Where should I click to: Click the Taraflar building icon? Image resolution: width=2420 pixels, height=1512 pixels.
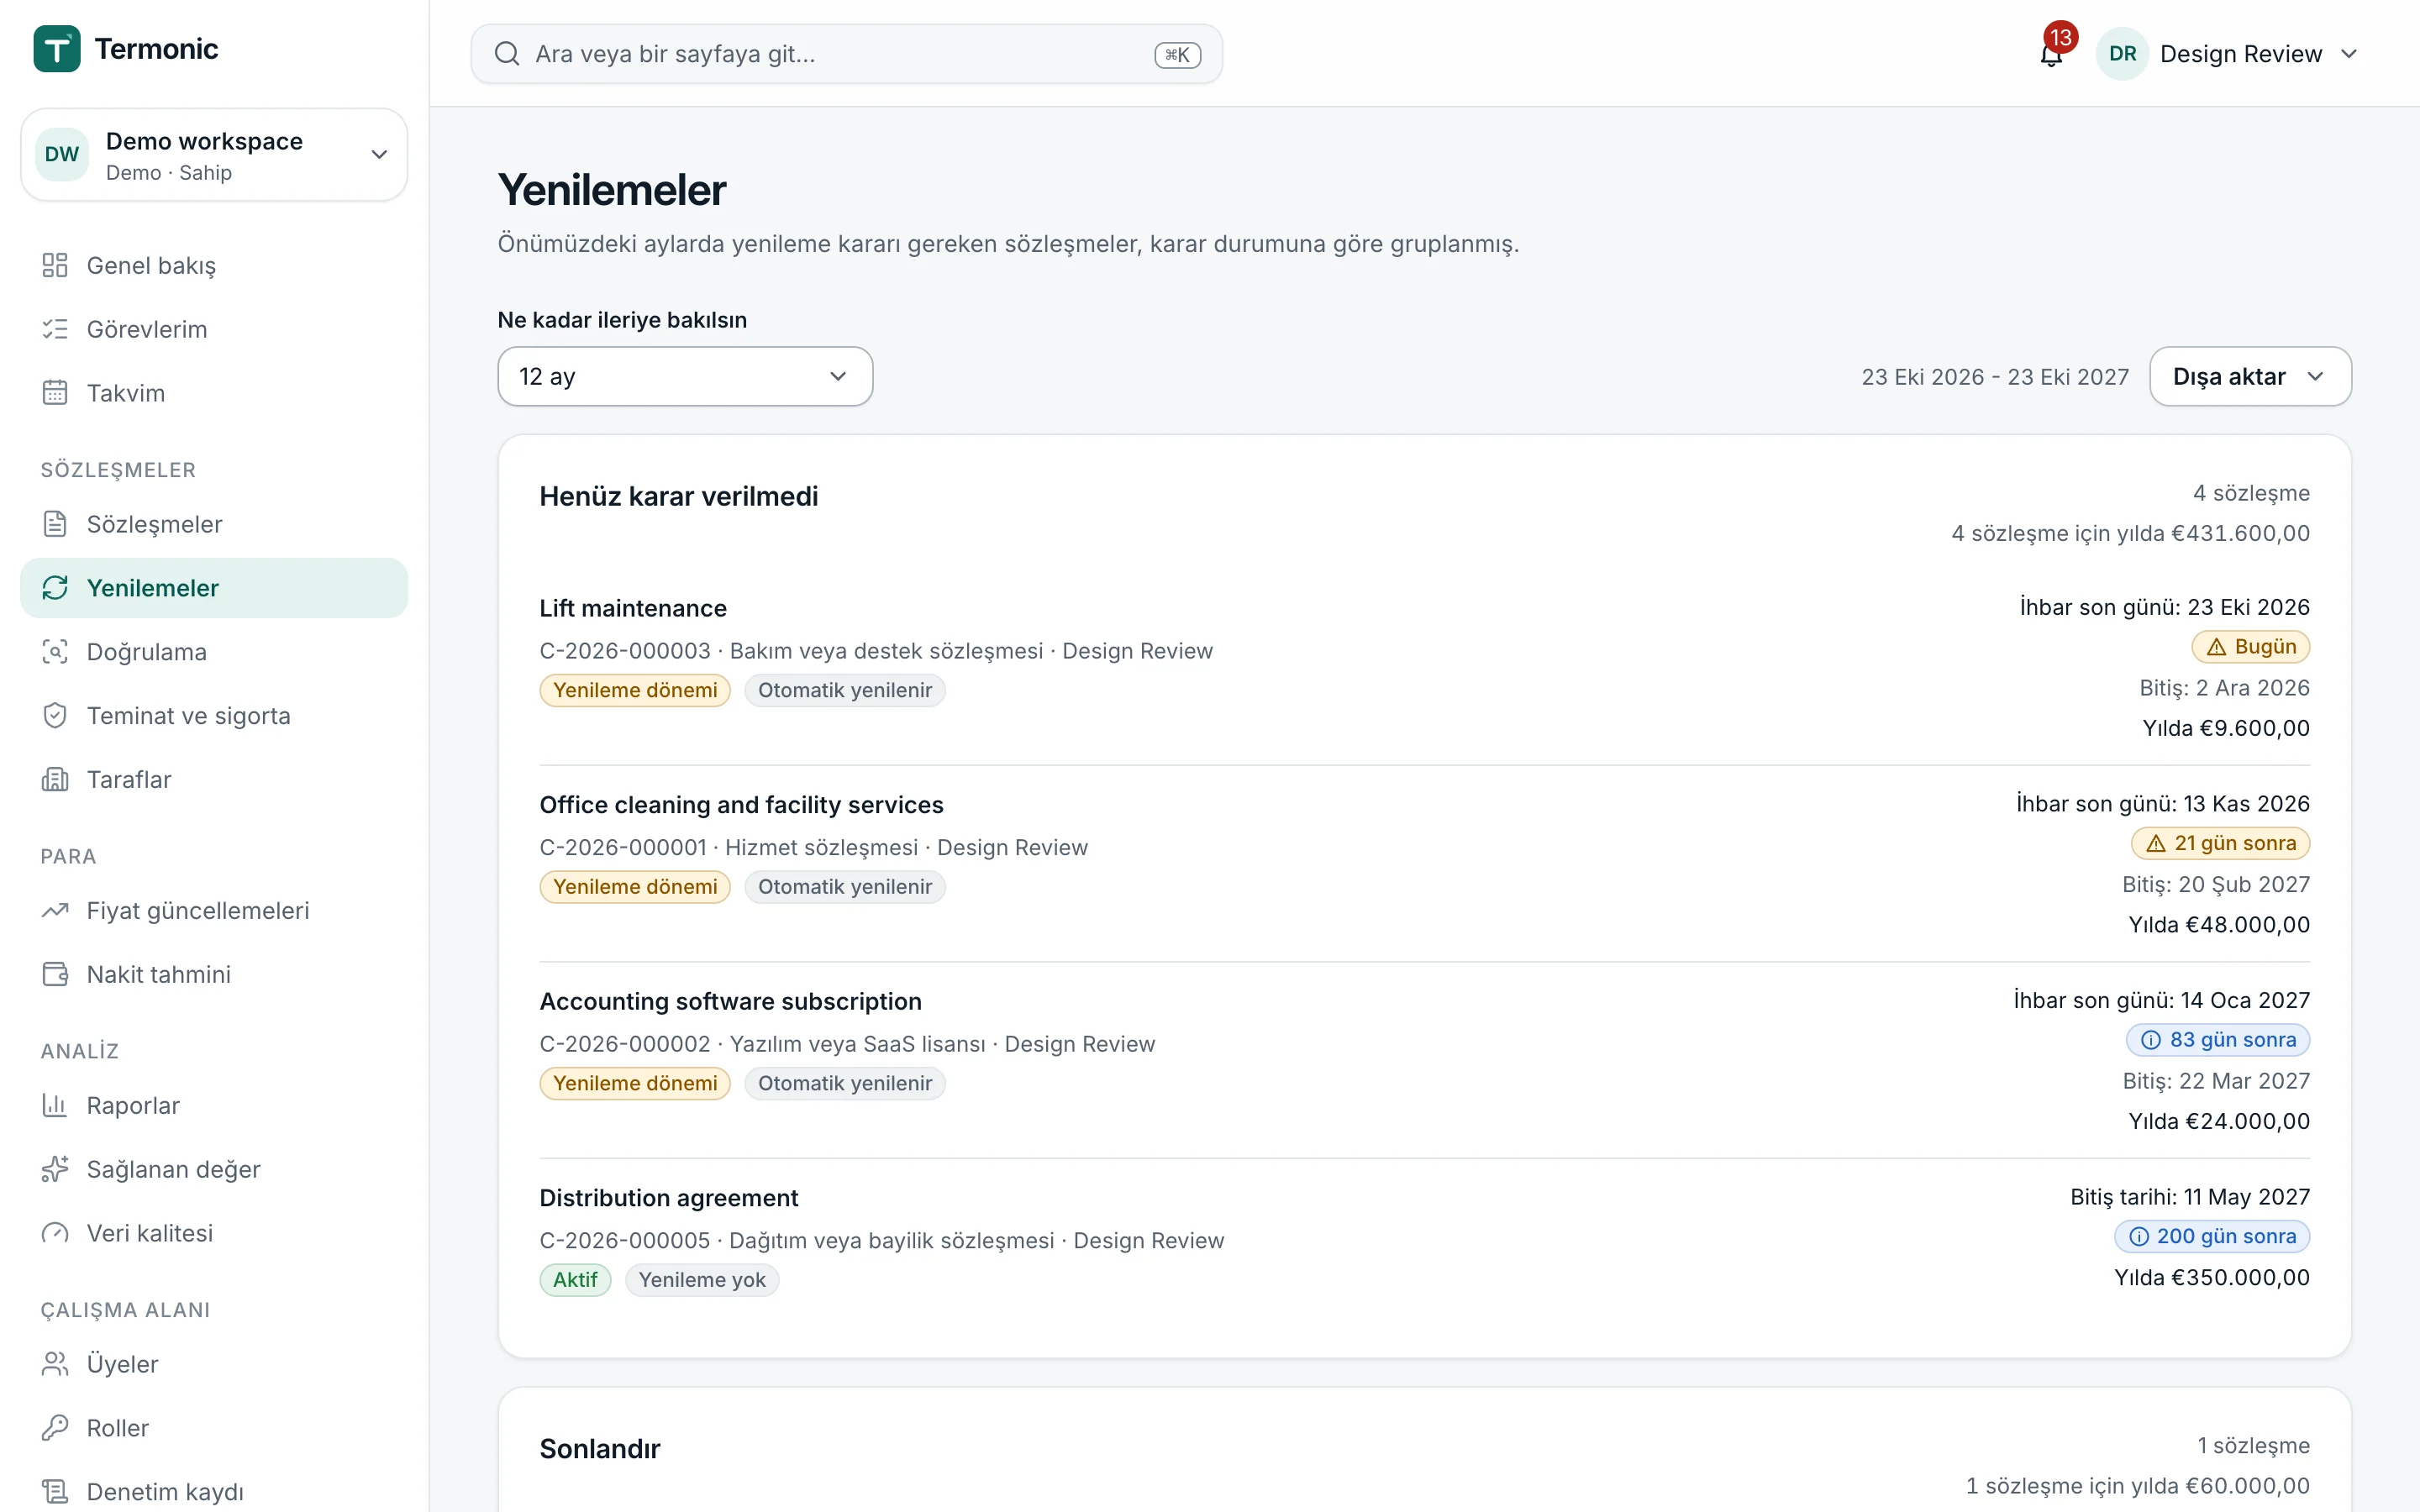point(55,780)
